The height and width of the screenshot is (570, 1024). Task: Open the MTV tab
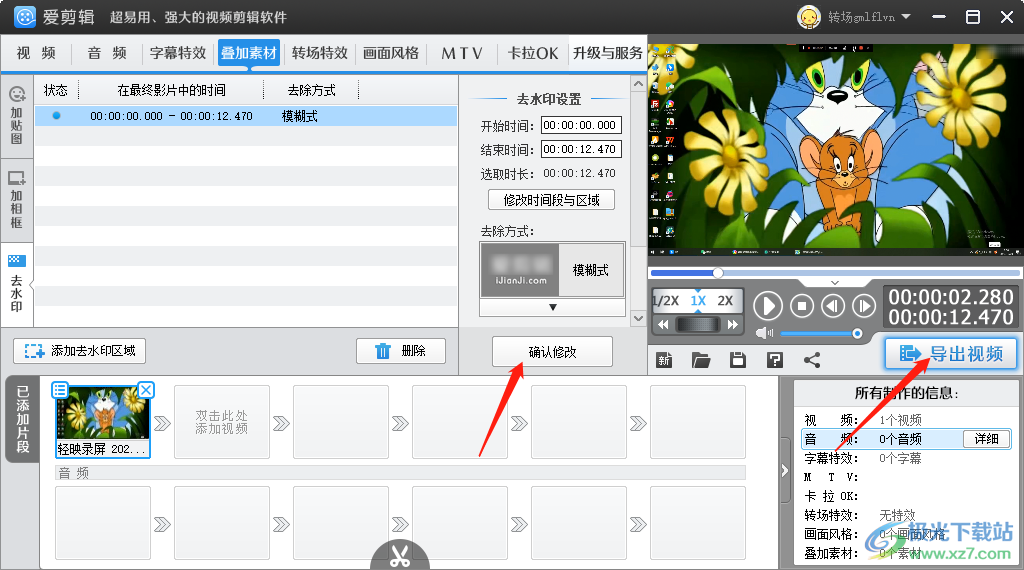click(x=462, y=53)
